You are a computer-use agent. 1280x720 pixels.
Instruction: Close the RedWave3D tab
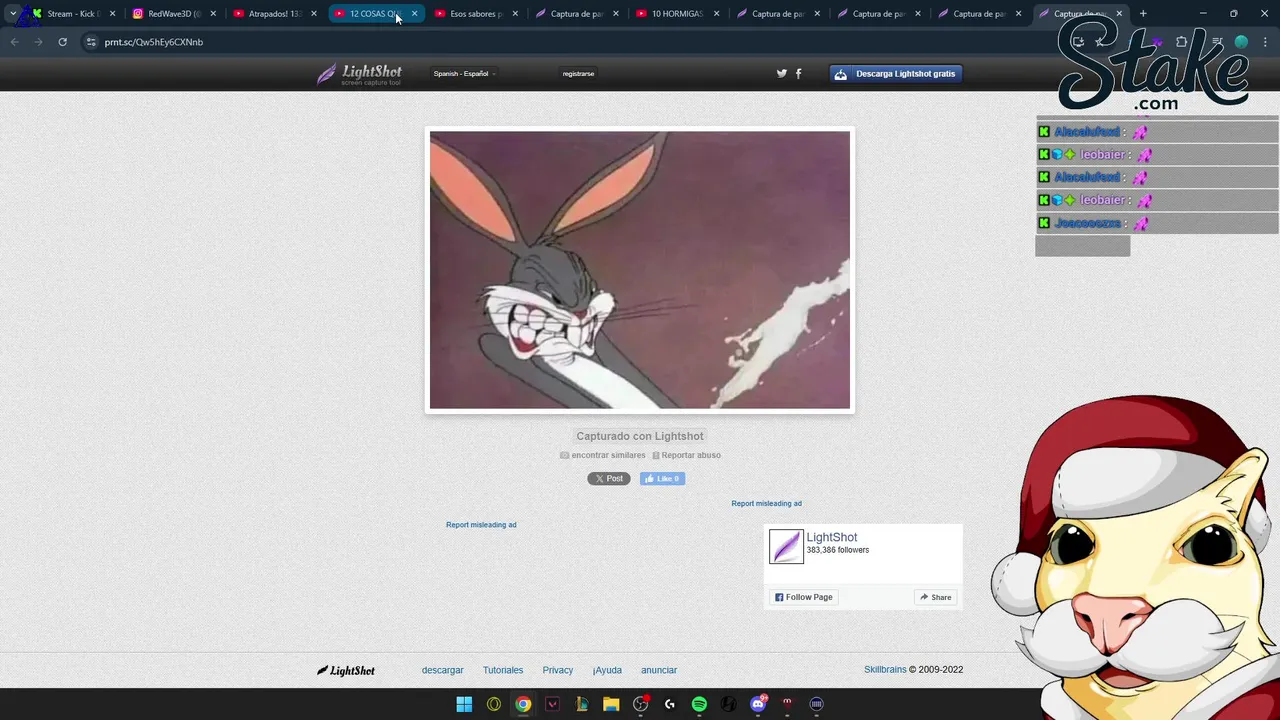(213, 14)
